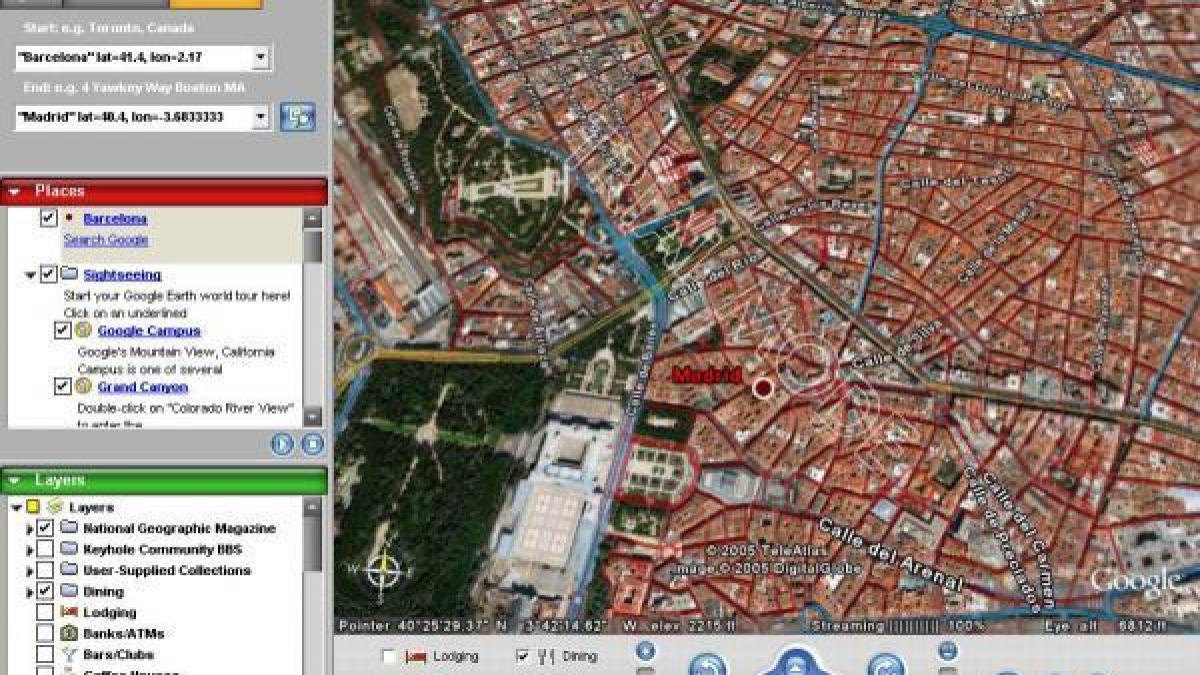Image resolution: width=1200 pixels, height=675 pixels.
Task: Click the Keyhole Community BBS folder icon
Action: [x=68, y=549]
